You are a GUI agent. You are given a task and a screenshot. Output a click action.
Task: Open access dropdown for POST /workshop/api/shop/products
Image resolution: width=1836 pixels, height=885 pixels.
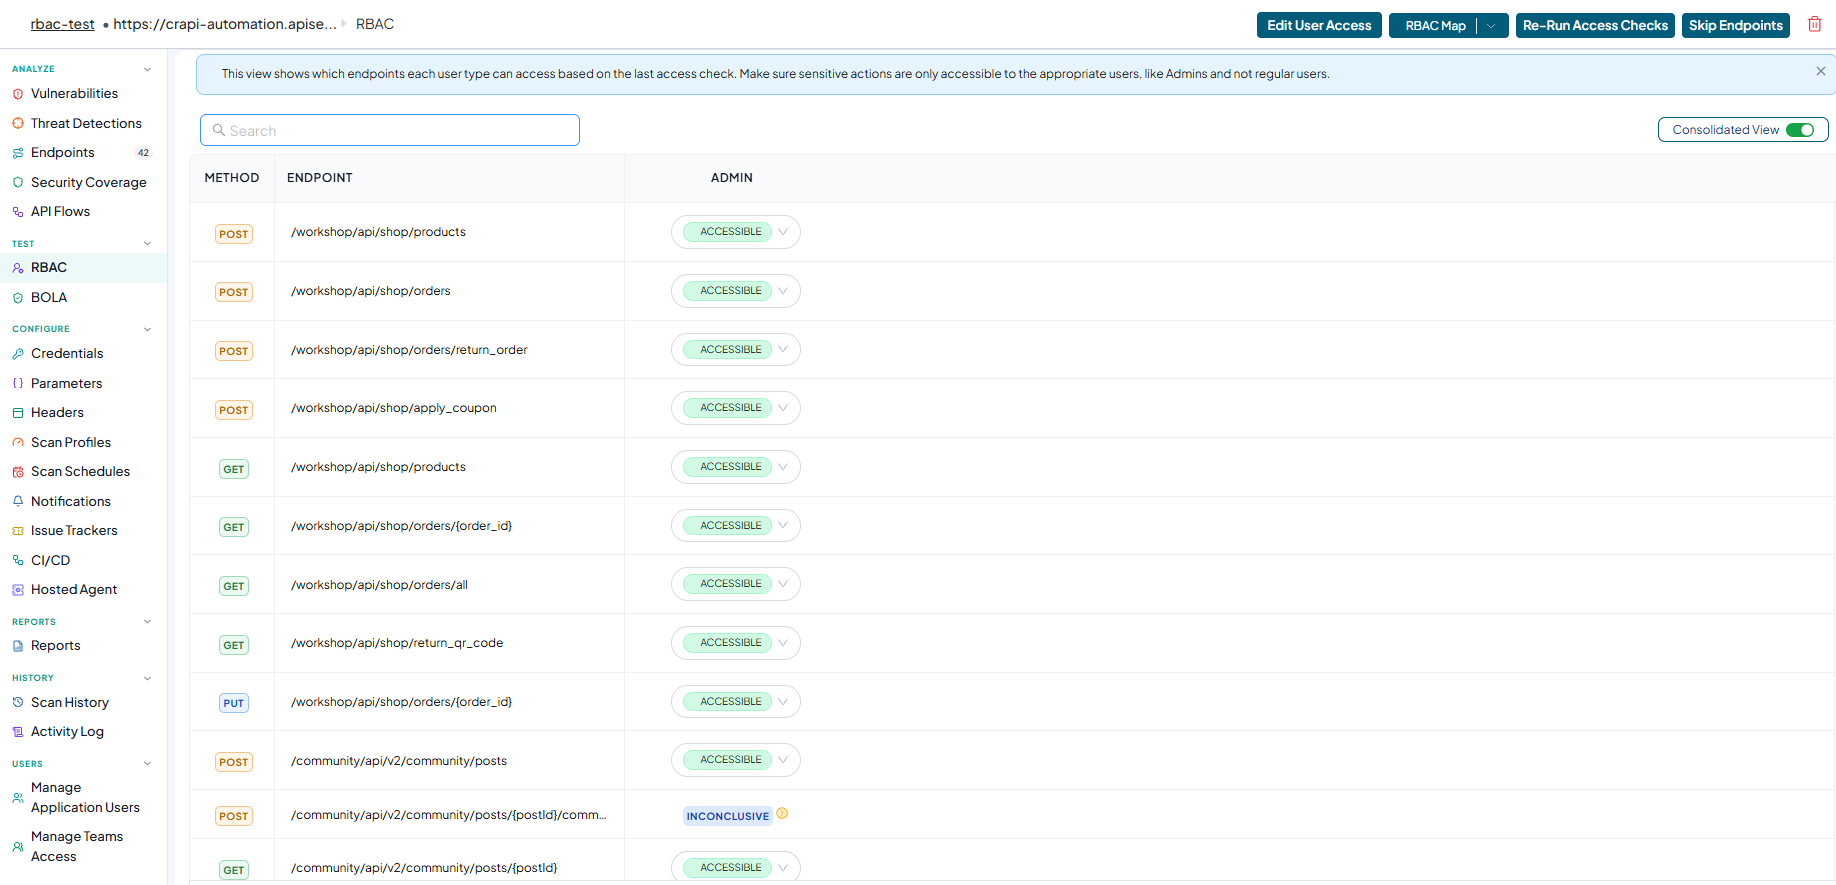(x=736, y=232)
